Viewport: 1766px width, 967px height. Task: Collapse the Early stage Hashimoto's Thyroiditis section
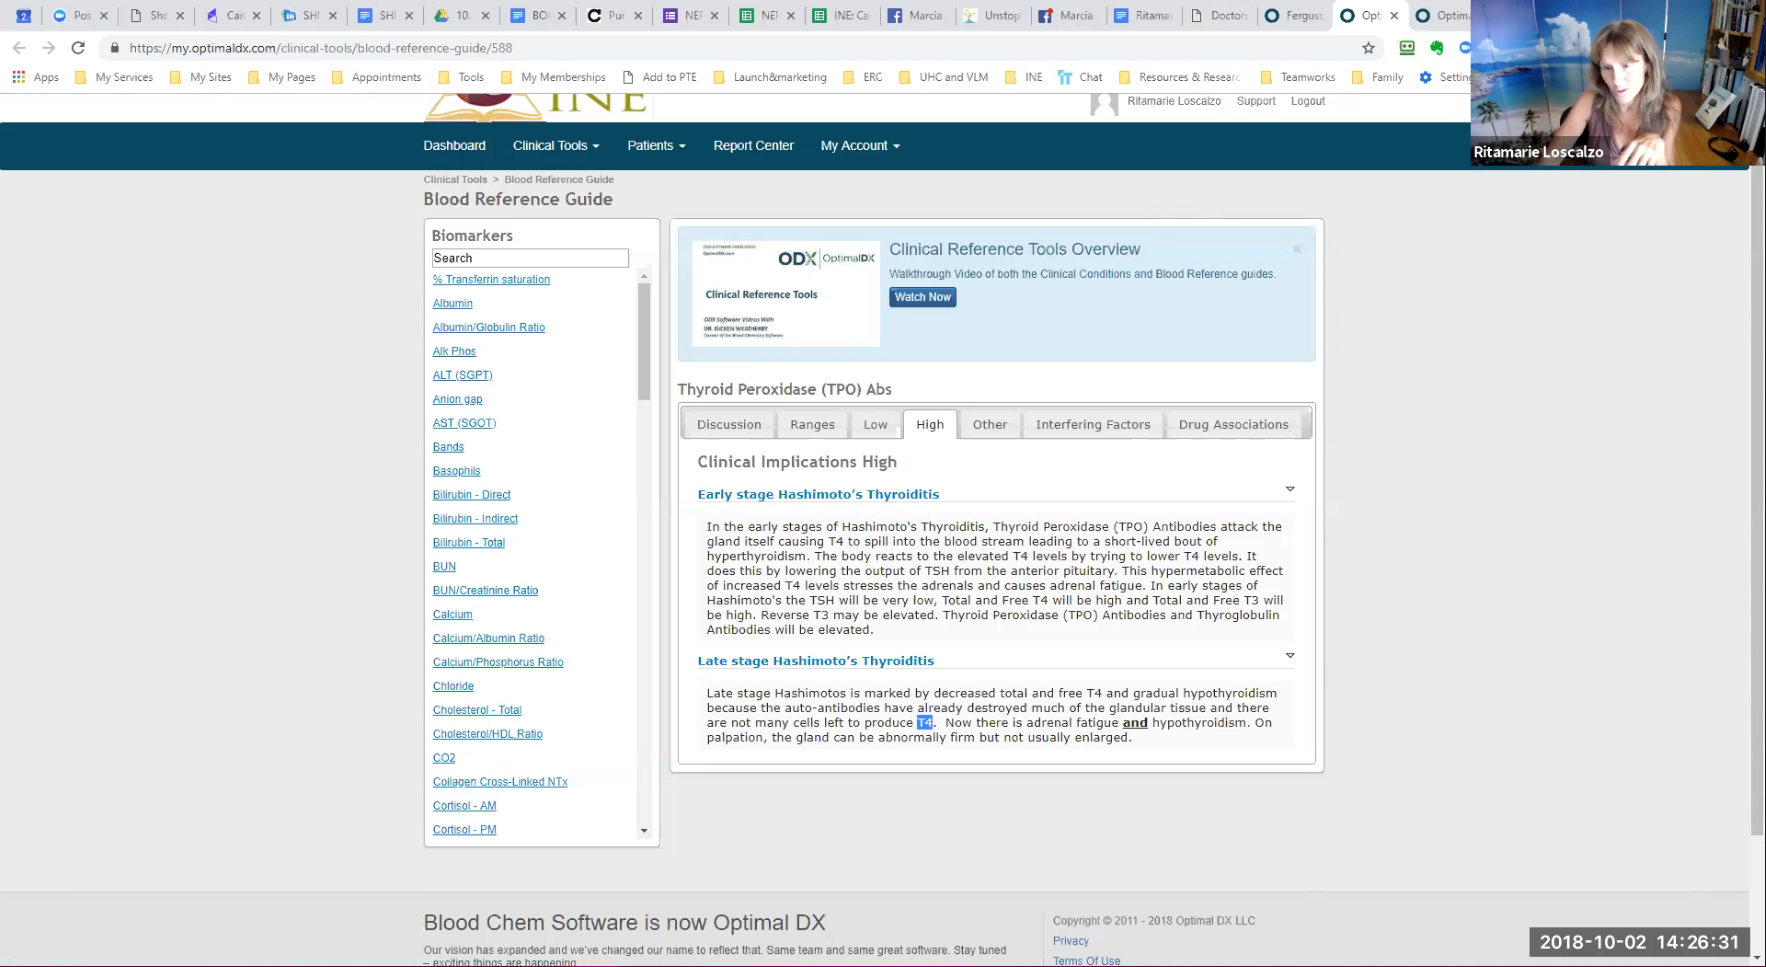pos(1289,489)
